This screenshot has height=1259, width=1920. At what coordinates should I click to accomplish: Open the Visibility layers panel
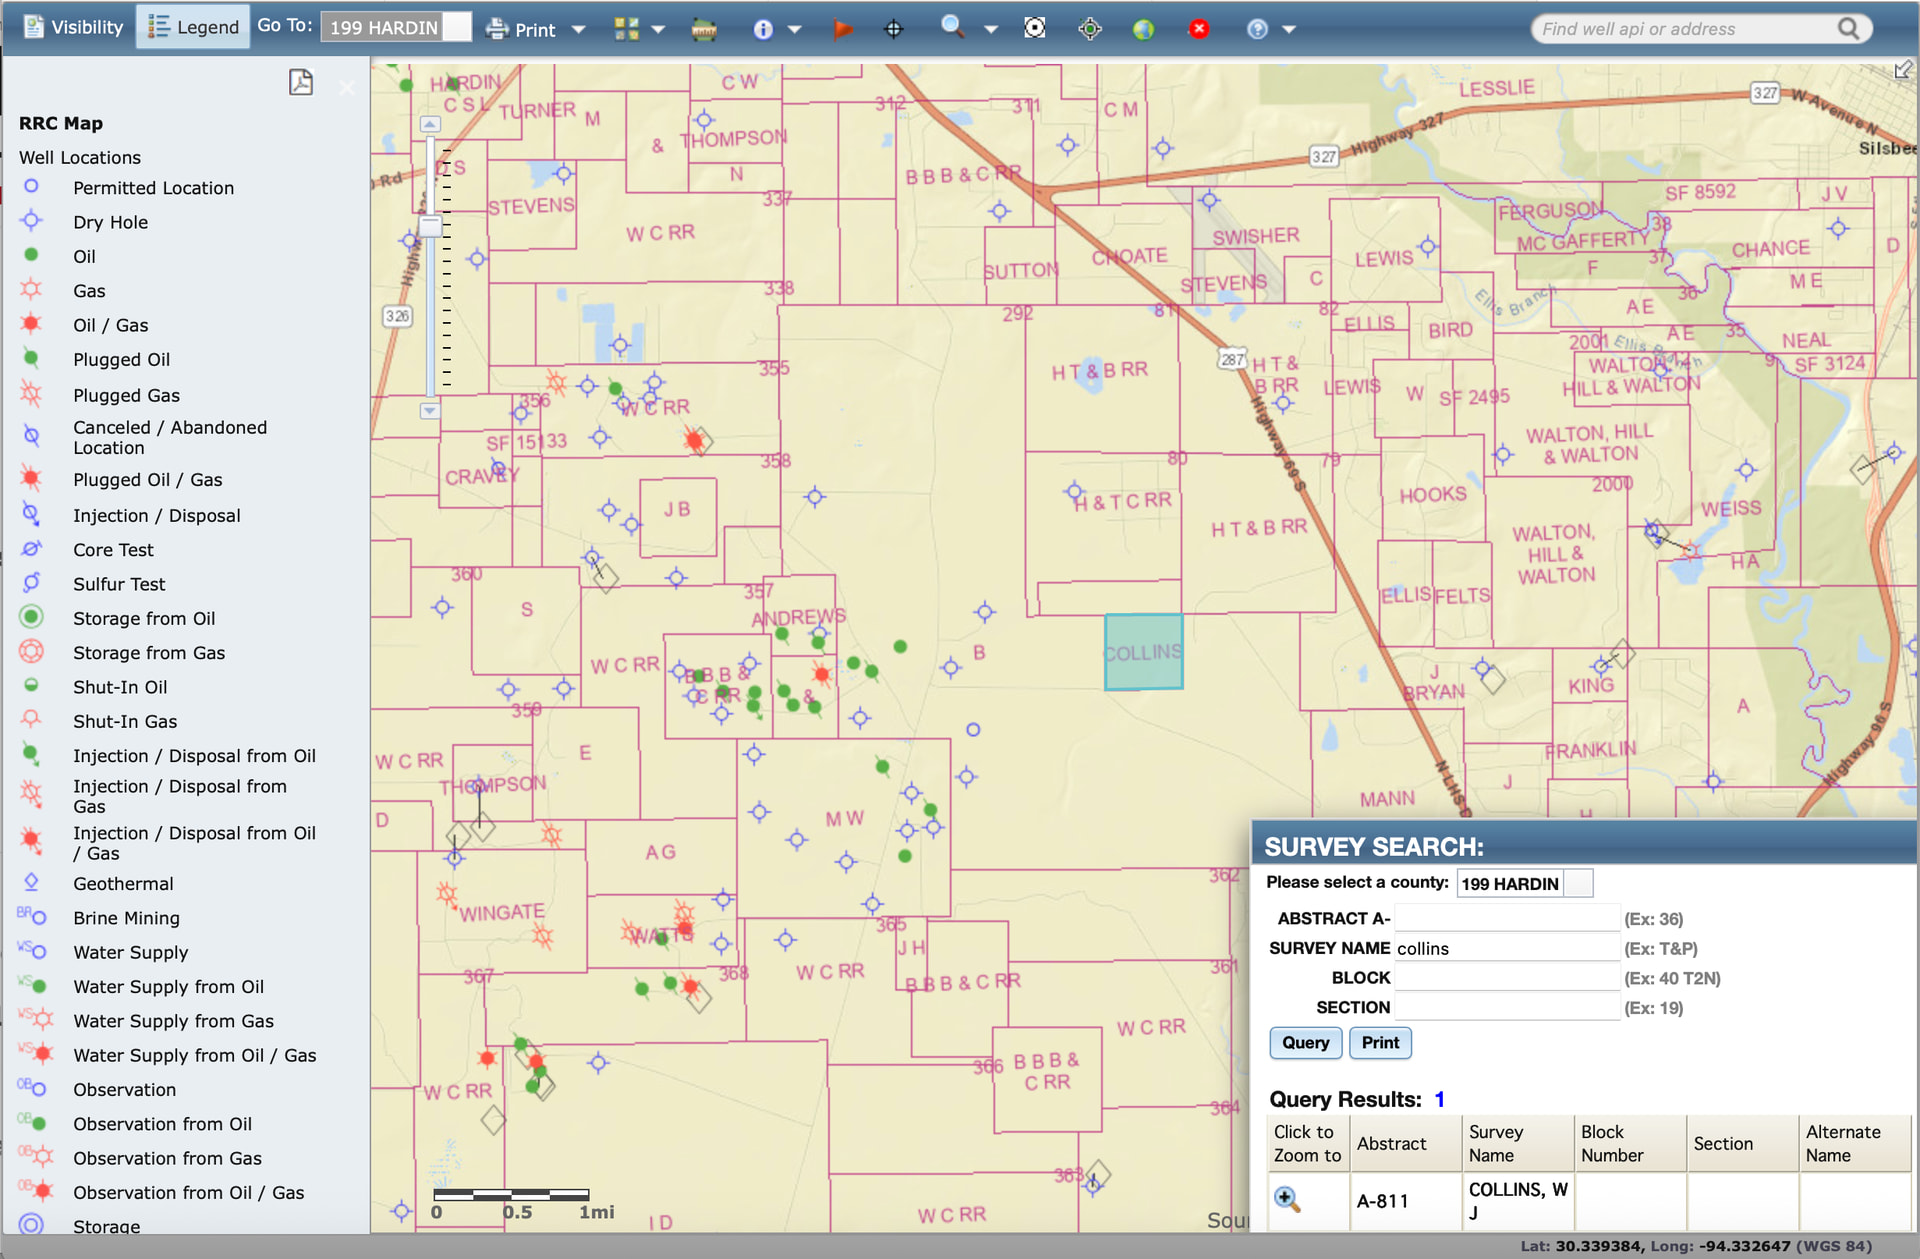tap(73, 27)
